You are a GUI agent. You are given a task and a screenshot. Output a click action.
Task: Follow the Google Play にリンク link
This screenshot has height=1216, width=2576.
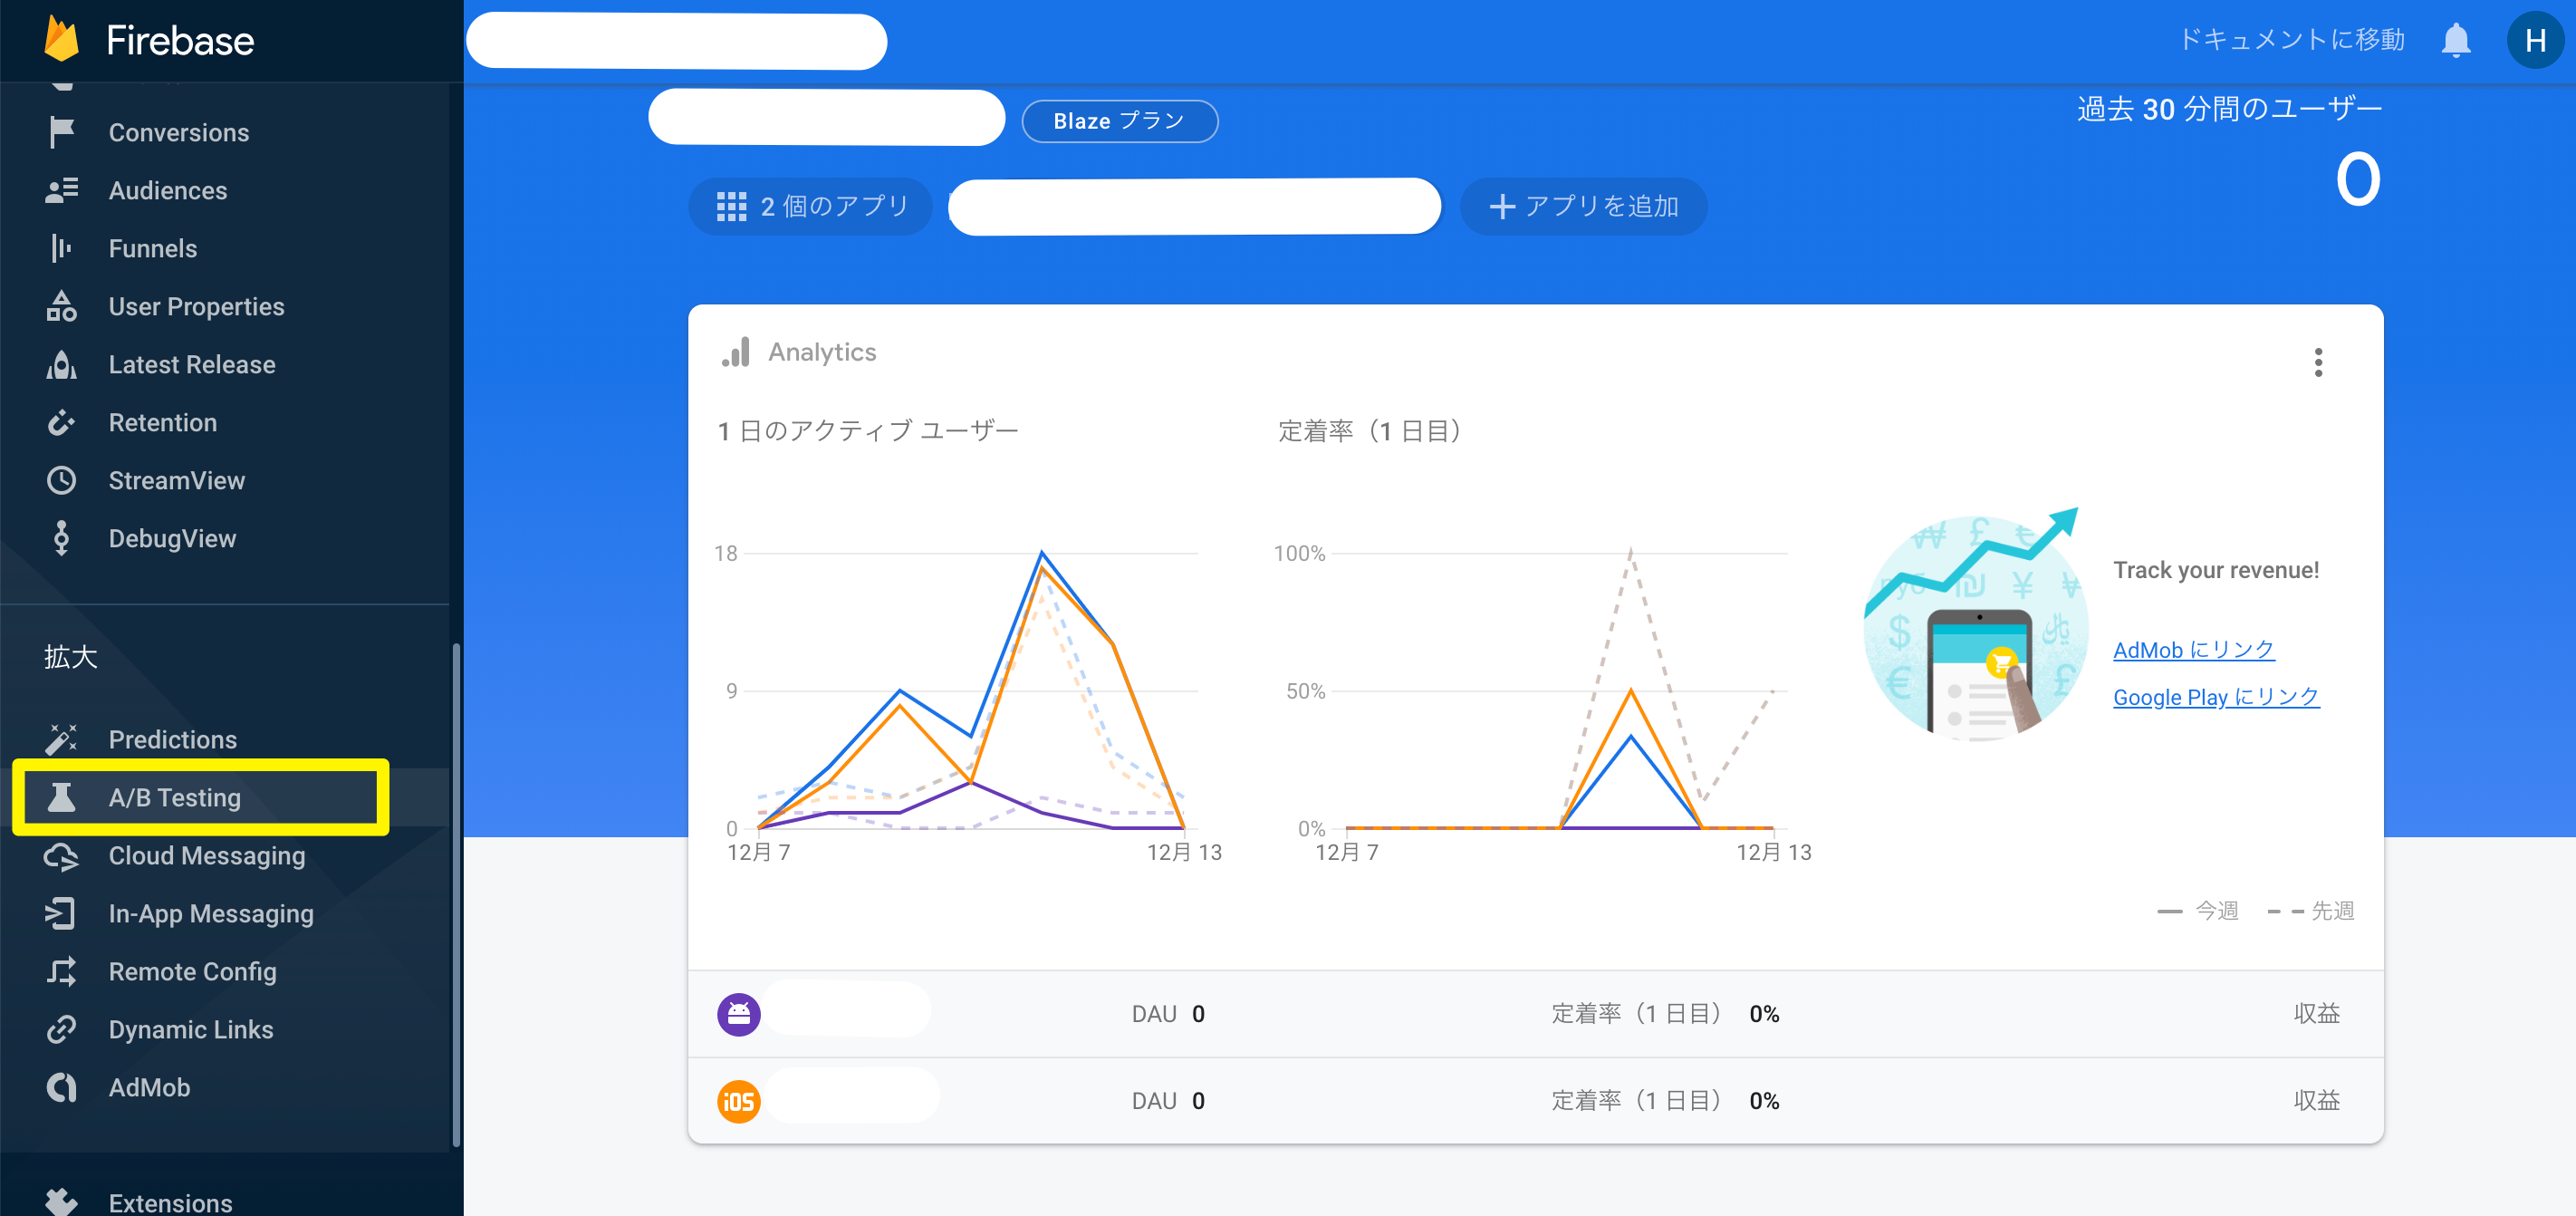tap(2216, 697)
